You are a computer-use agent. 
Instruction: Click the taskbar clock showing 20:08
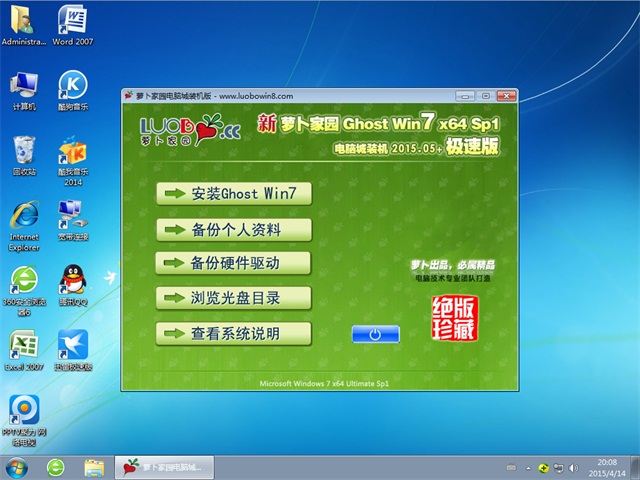click(609, 467)
